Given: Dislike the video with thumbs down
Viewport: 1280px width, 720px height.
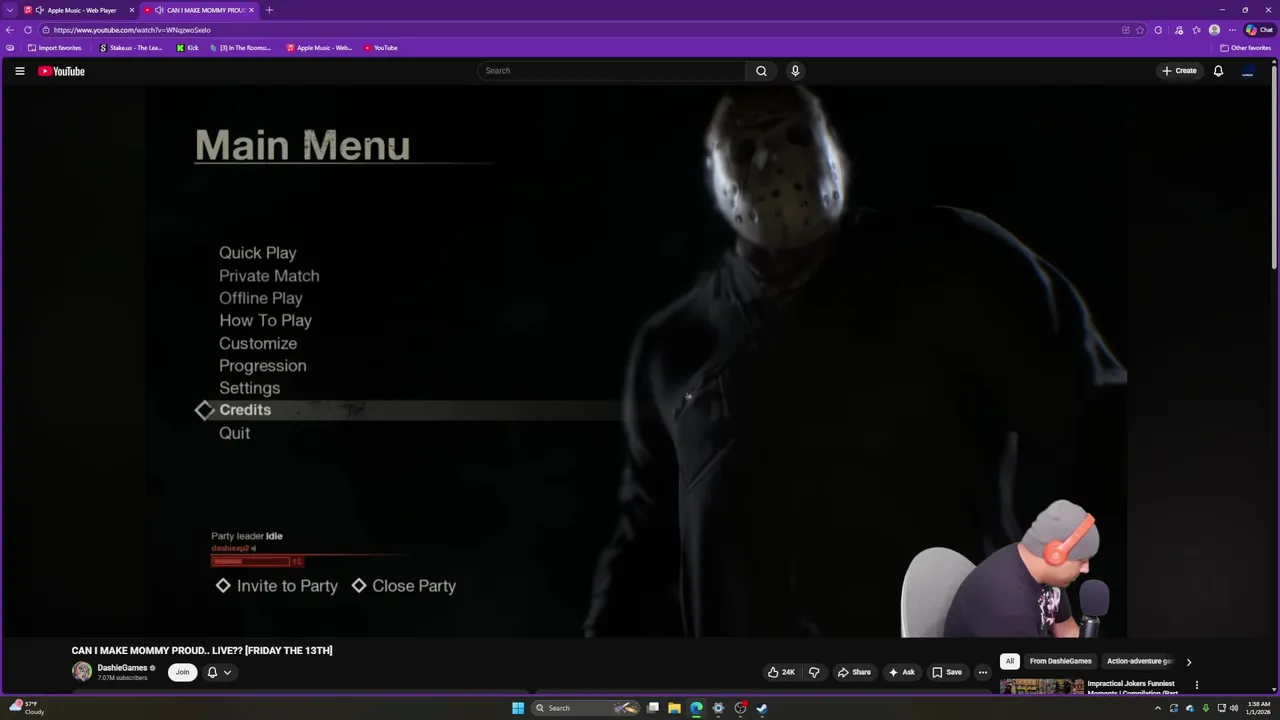Looking at the screenshot, I should point(814,672).
